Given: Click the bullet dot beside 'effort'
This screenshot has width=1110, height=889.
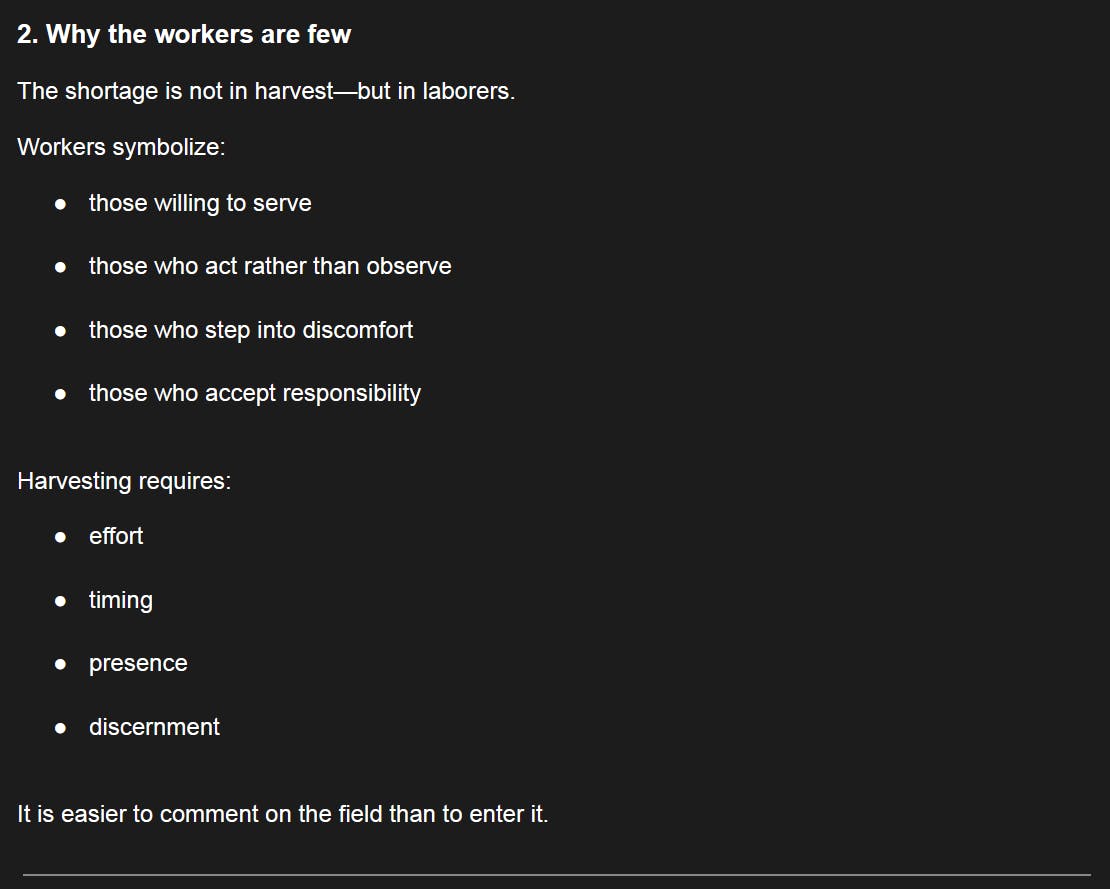Looking at the screenshot, I should coord(60,538).
